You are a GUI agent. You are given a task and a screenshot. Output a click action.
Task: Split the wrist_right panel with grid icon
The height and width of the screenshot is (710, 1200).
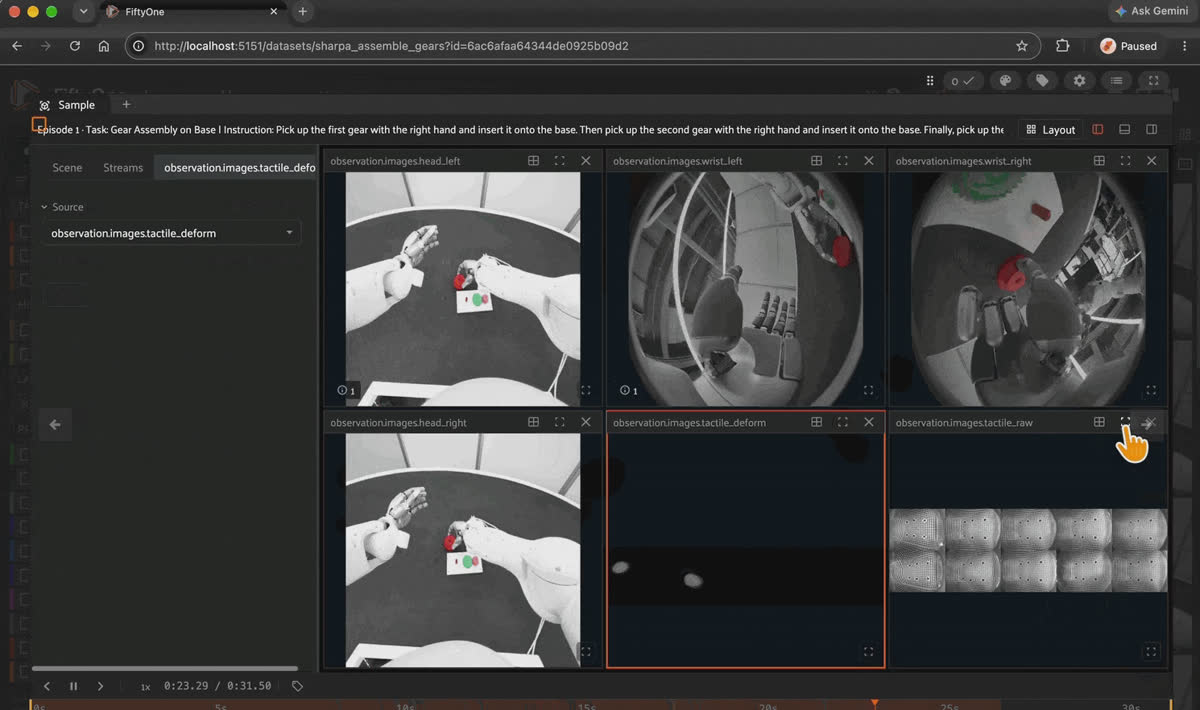[x=1100, y=161]
